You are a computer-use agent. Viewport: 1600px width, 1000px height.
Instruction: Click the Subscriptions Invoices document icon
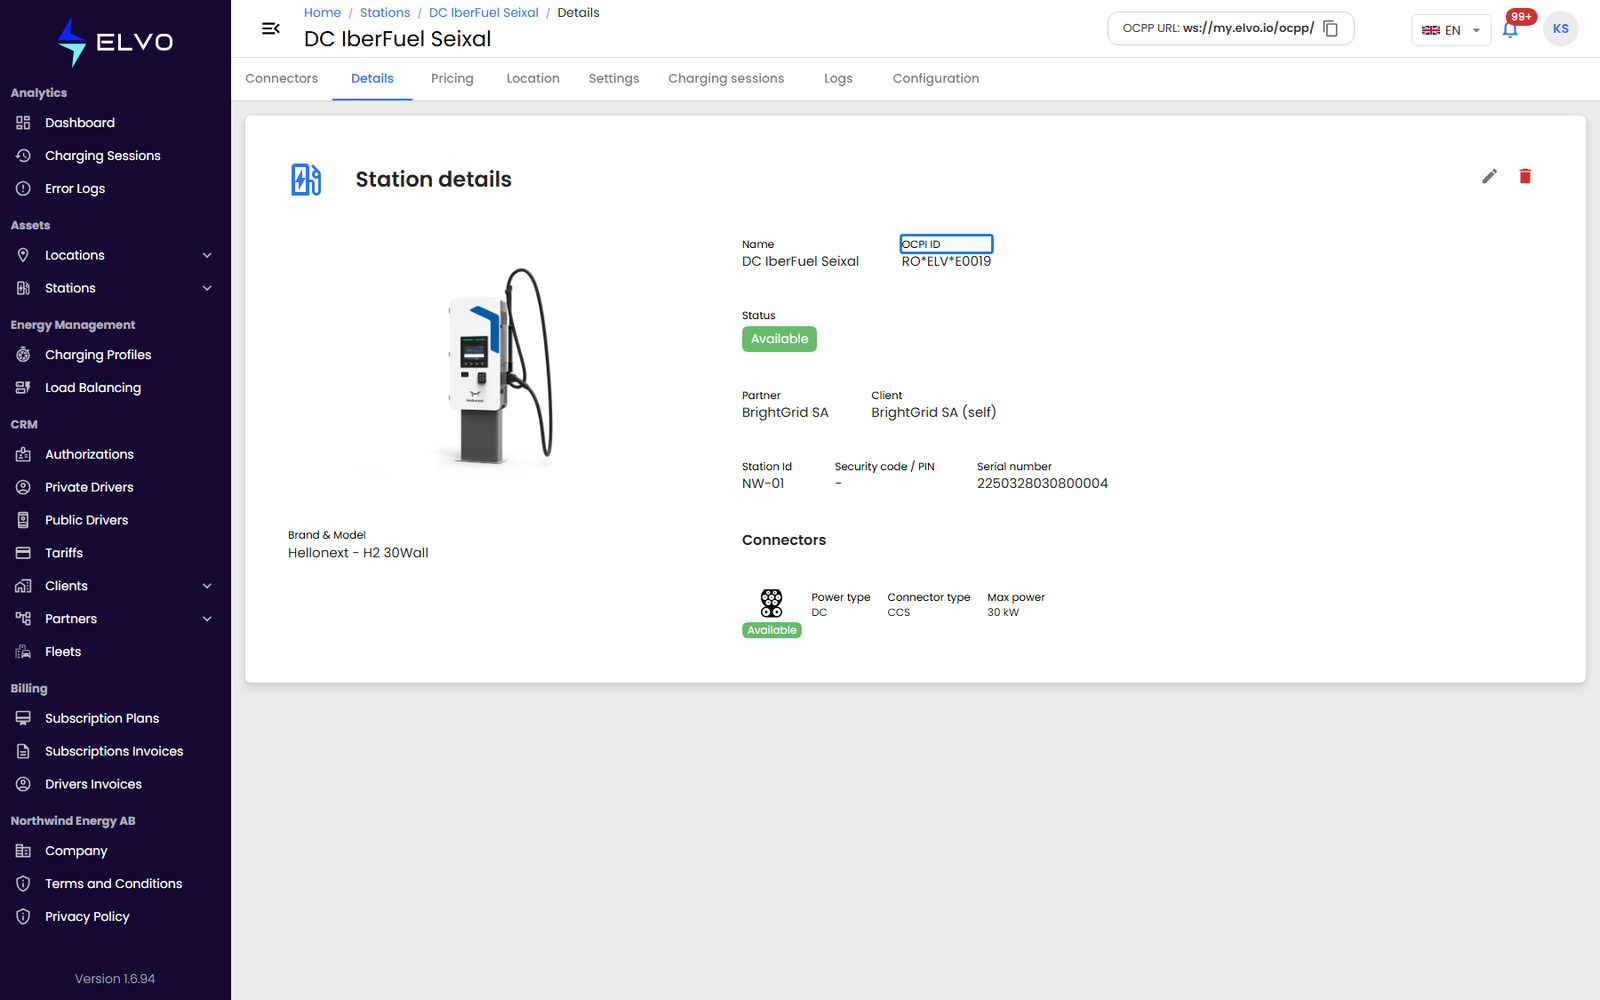23,751
